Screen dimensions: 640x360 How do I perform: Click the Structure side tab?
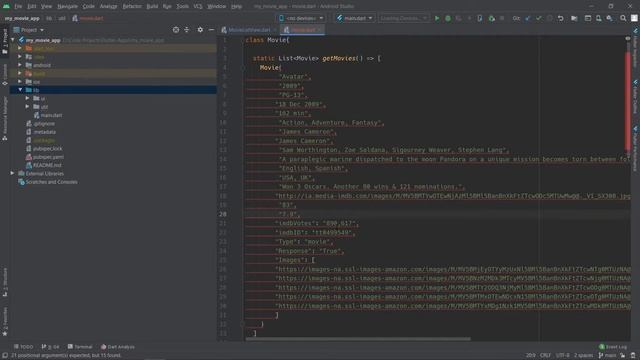coord(5,282)
